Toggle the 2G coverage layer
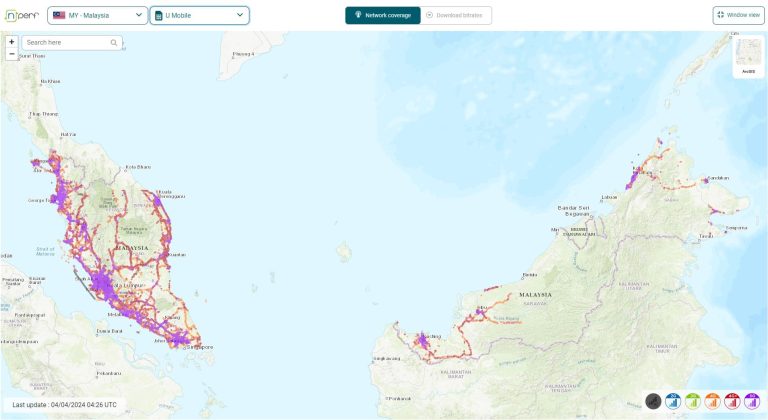768x420 pixels. tap(674, 401)
